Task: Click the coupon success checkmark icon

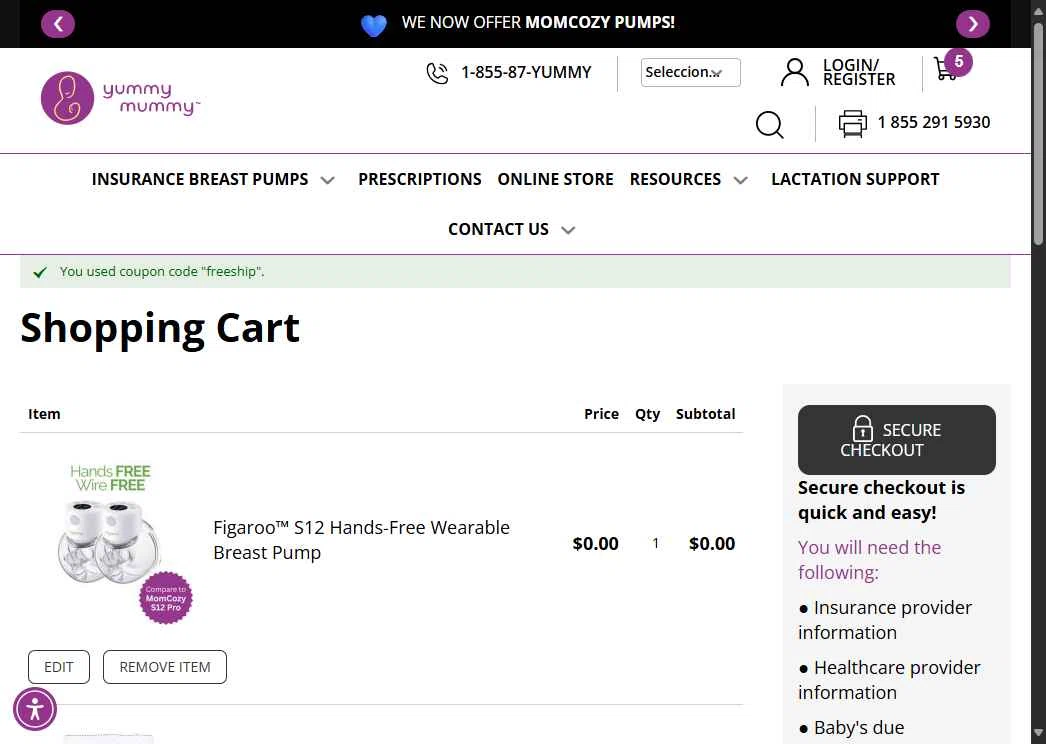Action: [x=40, y=272]
